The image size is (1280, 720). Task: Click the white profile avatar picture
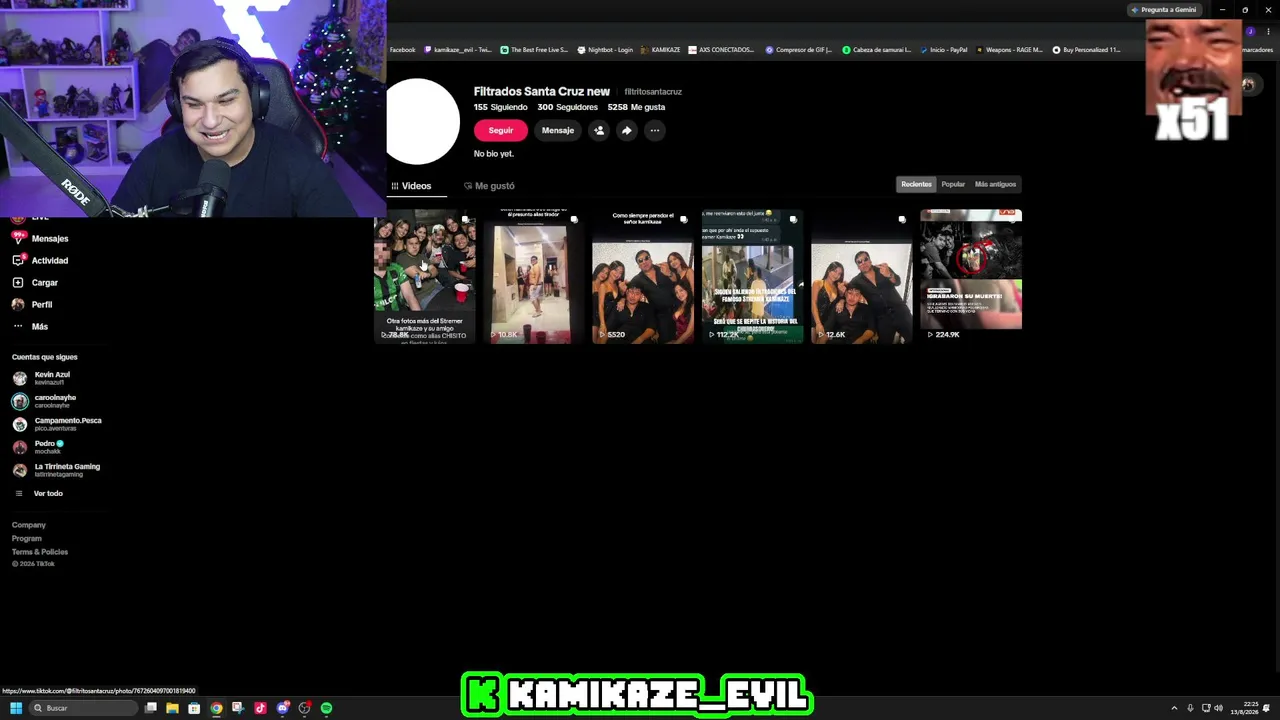click(x=423, y=121)
